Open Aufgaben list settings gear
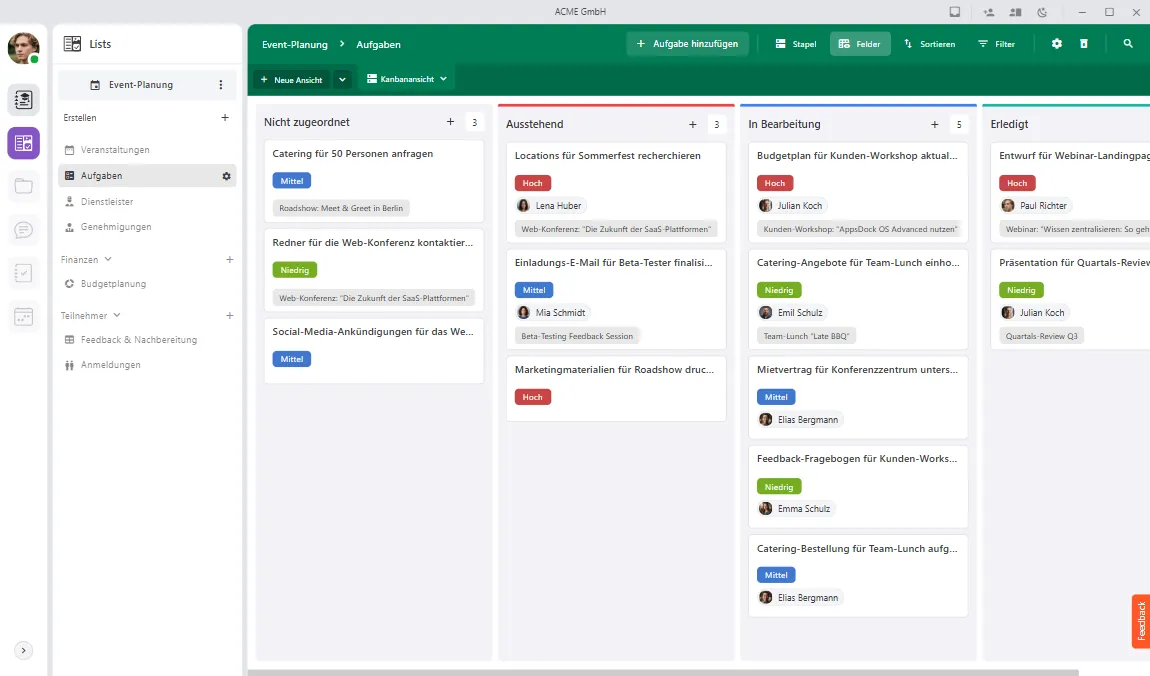The height and width of the screenshot is (676, 1150). pyautogui.click(x=226, y=176)
